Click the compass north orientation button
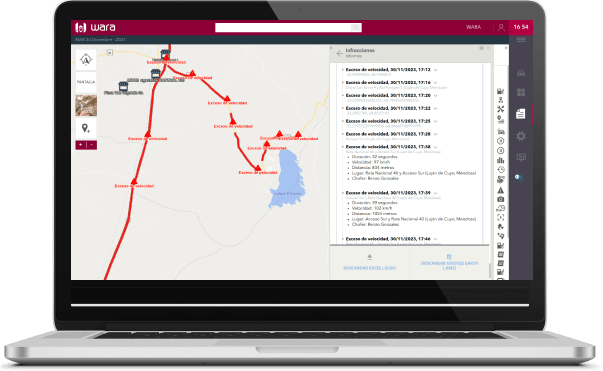This screenshot has width=603, height=371. pos(86,60)
